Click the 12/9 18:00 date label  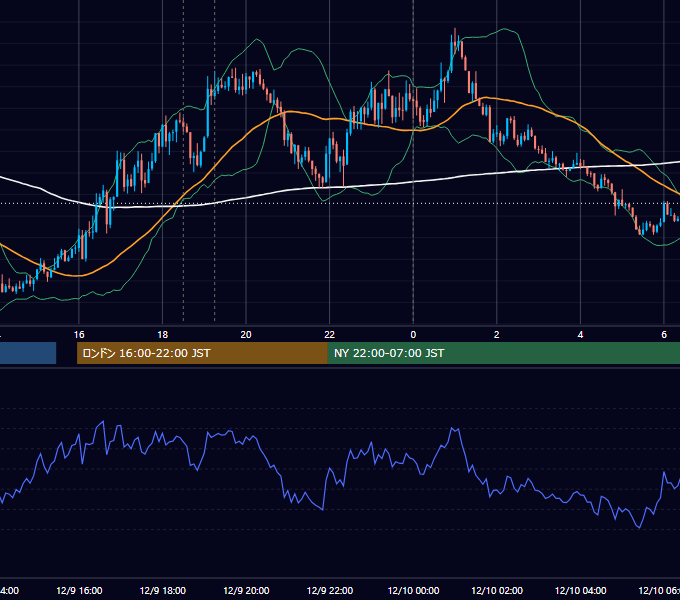(x=163, y=590)
